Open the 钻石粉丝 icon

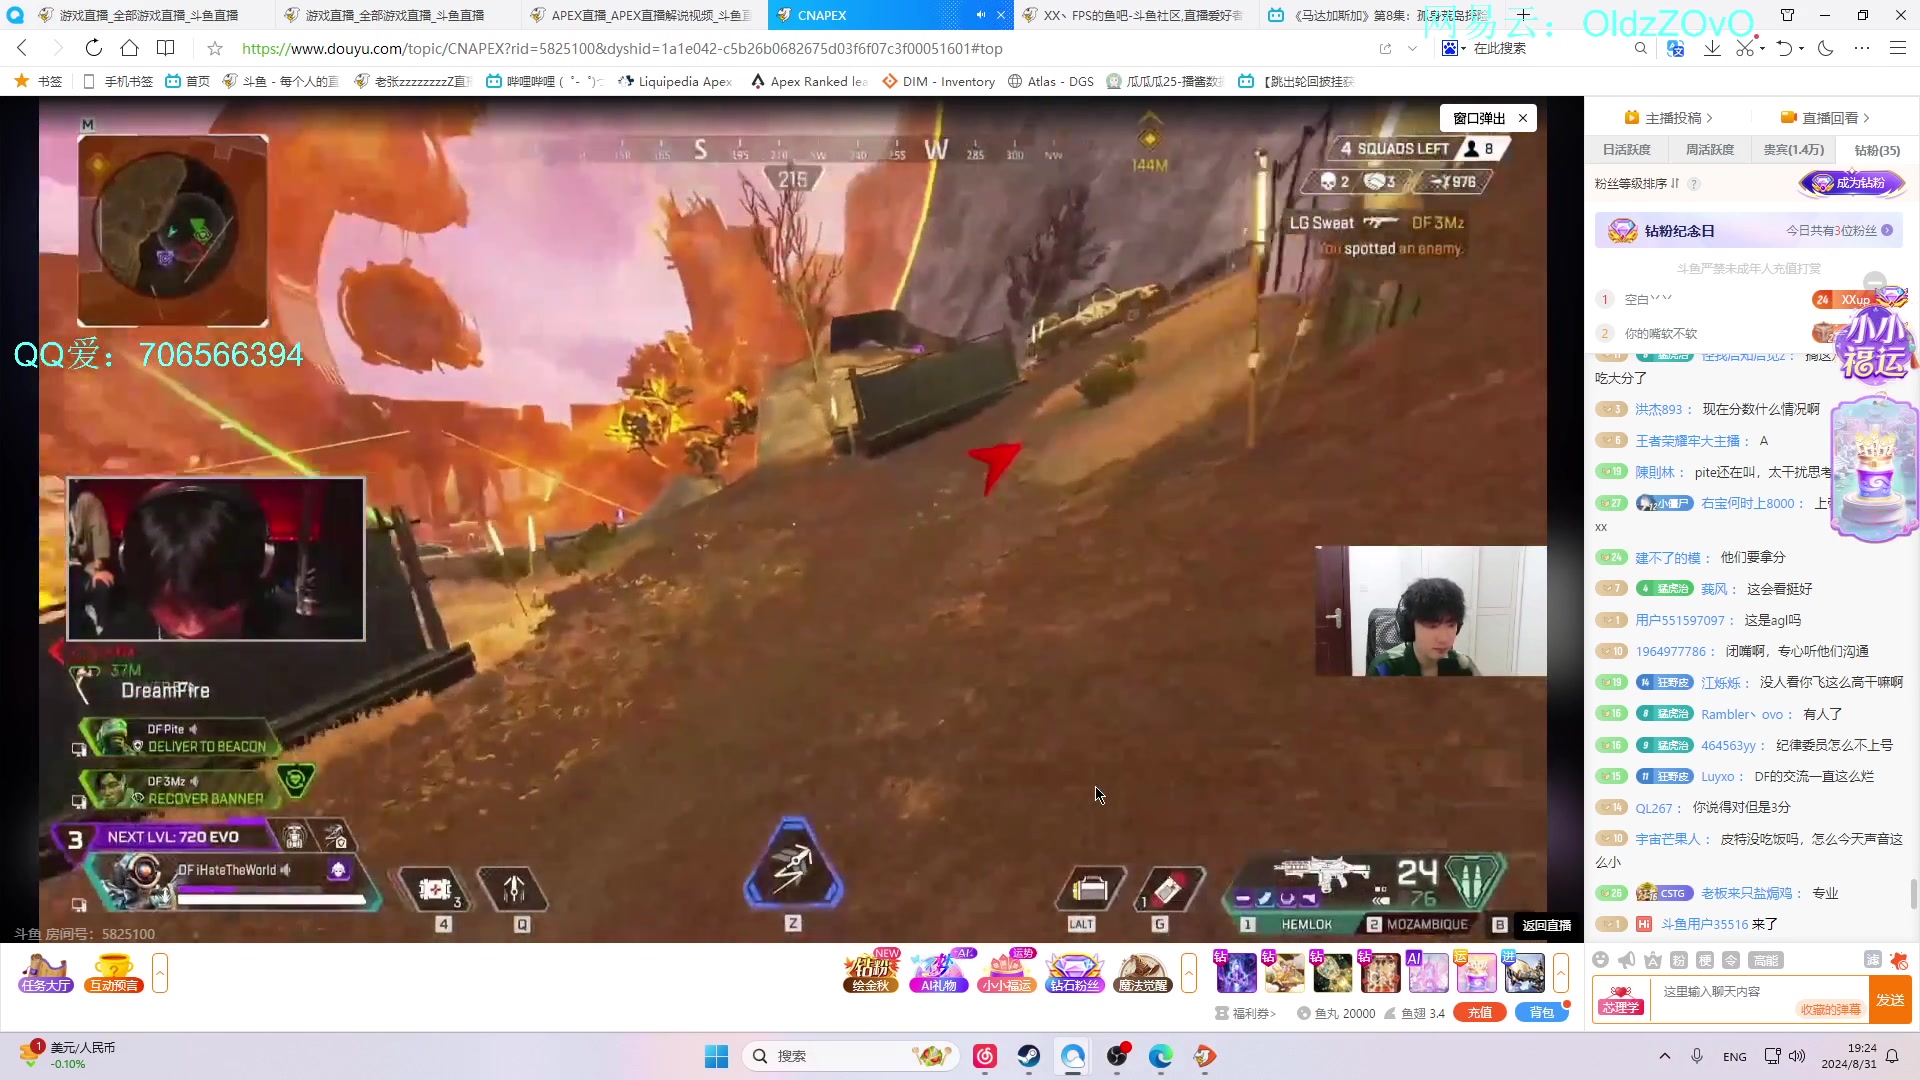pos(1075,973)
